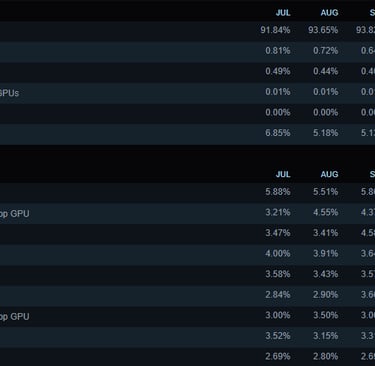Select the 5.88% cell

(278, 192)
